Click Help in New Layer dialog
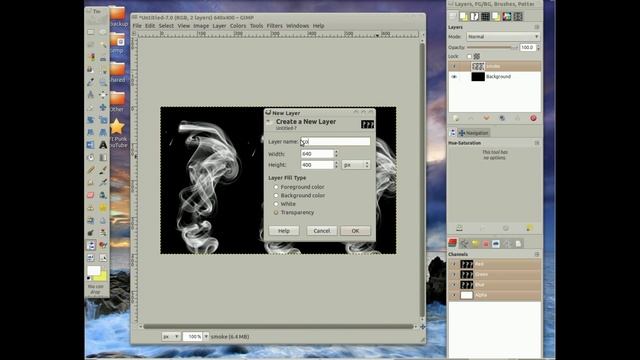640x360 pixels. coord(284,231)
